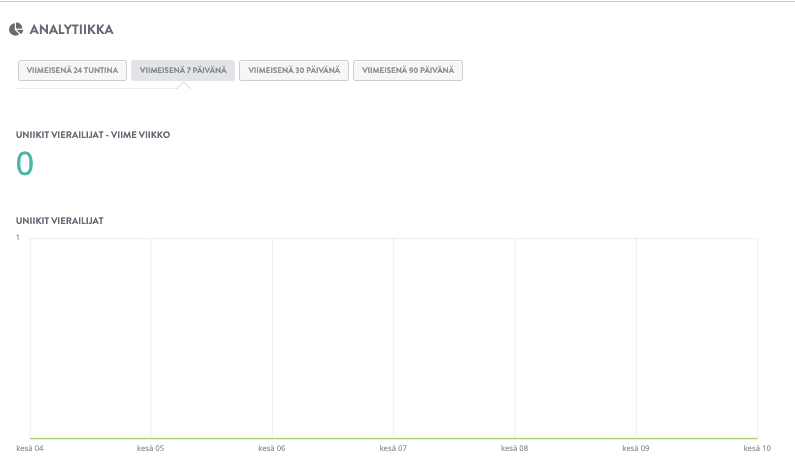Click the y-axis value 1

point(18,237)
